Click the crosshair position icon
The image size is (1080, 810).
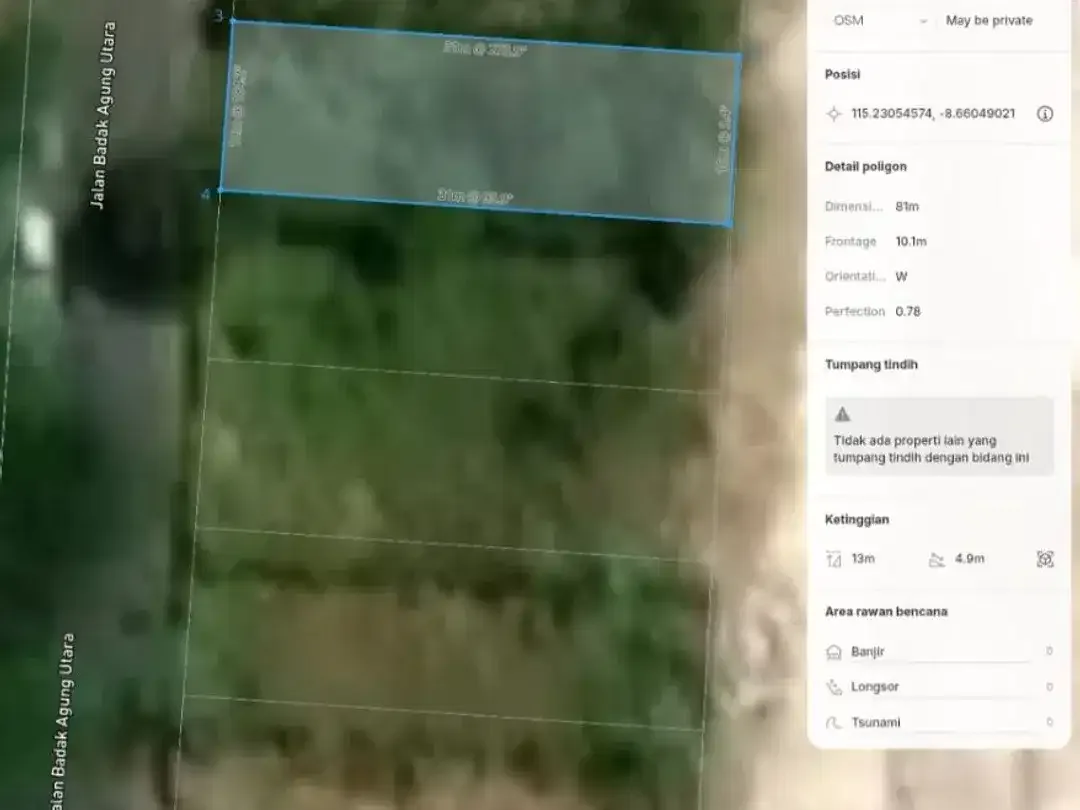pyautogui.click(x=833, y=114)
